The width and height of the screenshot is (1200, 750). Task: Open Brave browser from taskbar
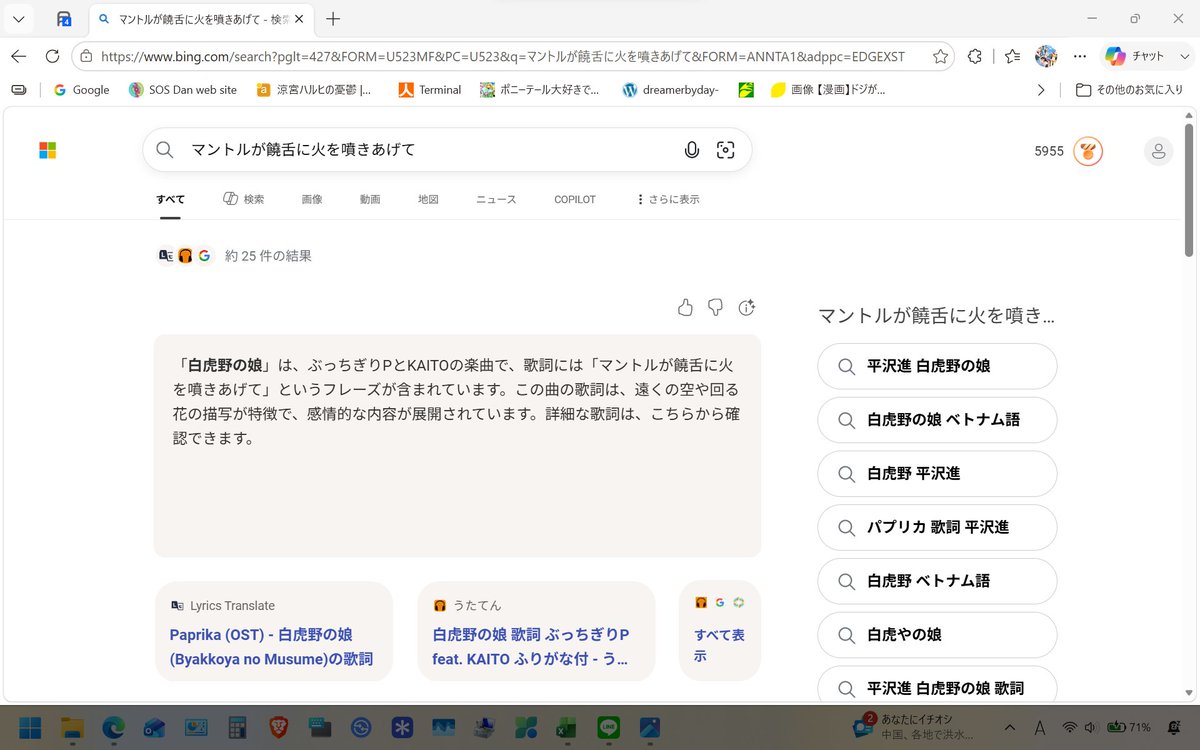(x=279, y=727)
